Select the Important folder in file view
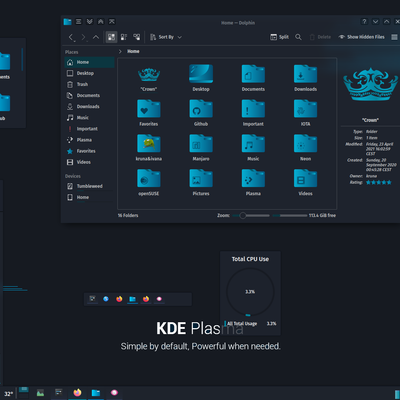400x400 pixels. click(x=253, y=113)
